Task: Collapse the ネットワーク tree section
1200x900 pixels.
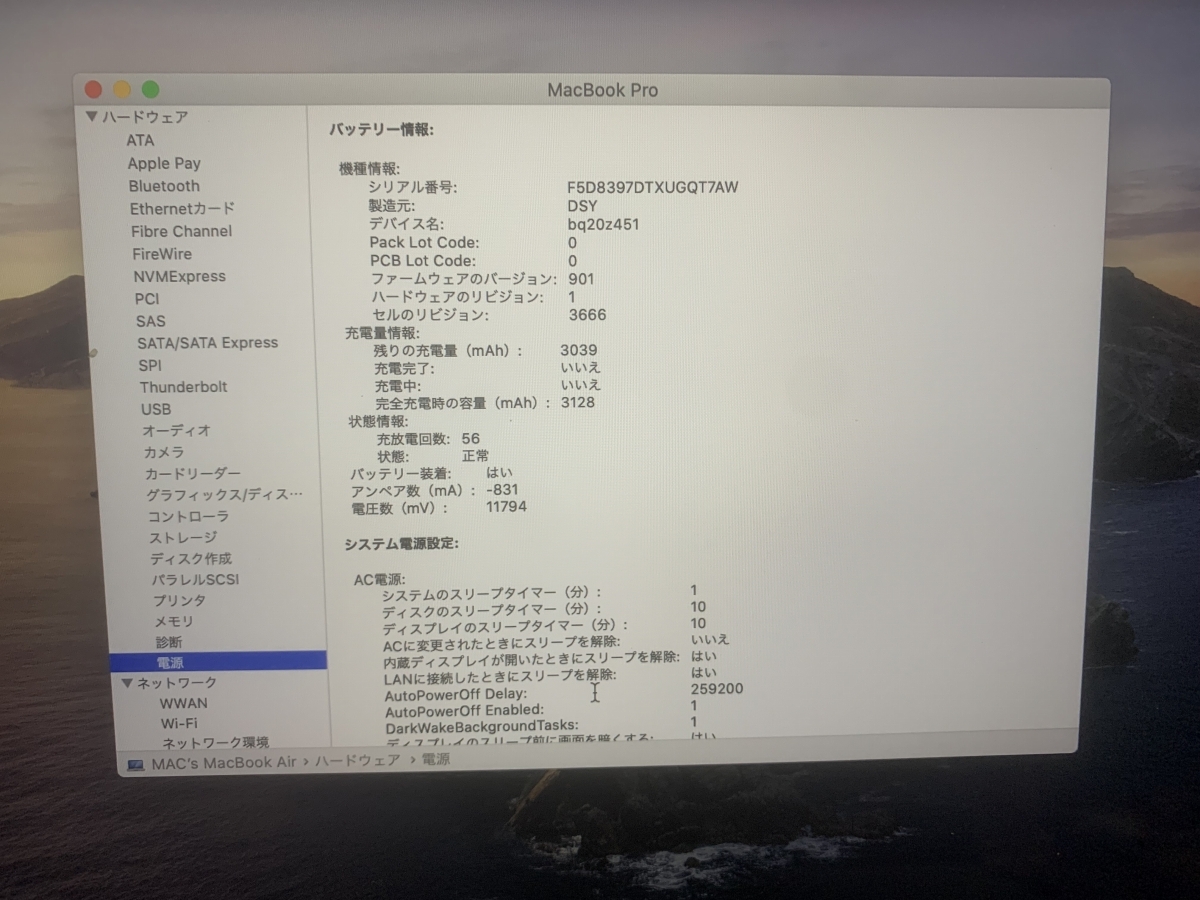Action: tap(127, 683)
